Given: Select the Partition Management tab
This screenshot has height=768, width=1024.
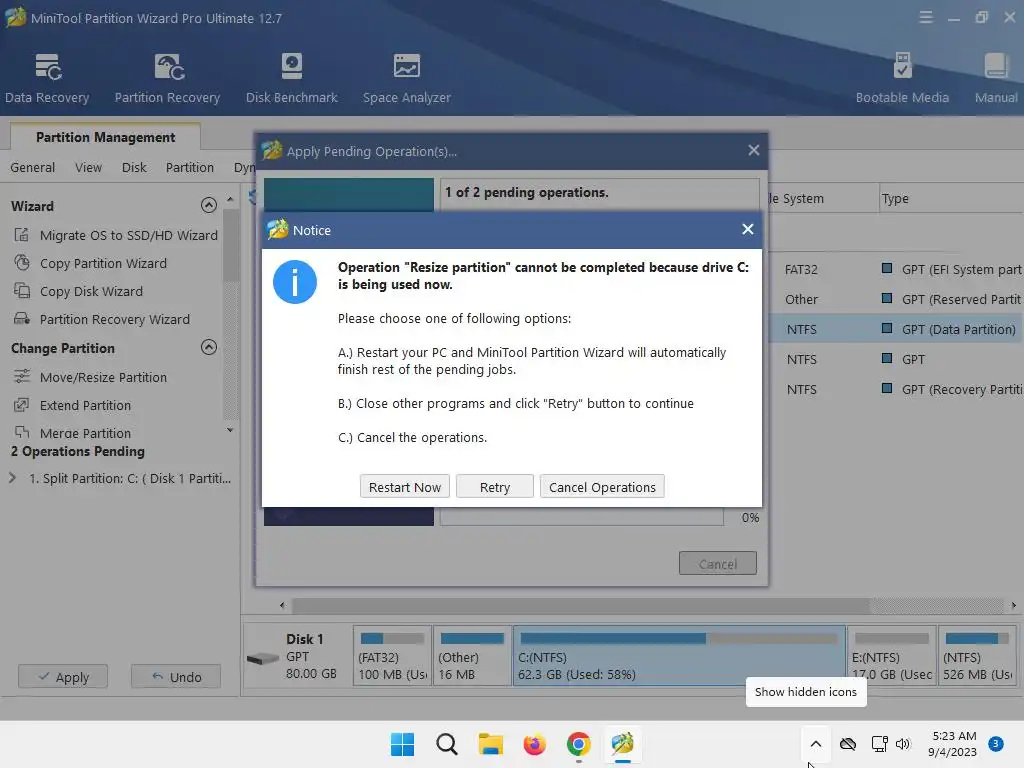Looking at the screenshot, I should 105,137.
